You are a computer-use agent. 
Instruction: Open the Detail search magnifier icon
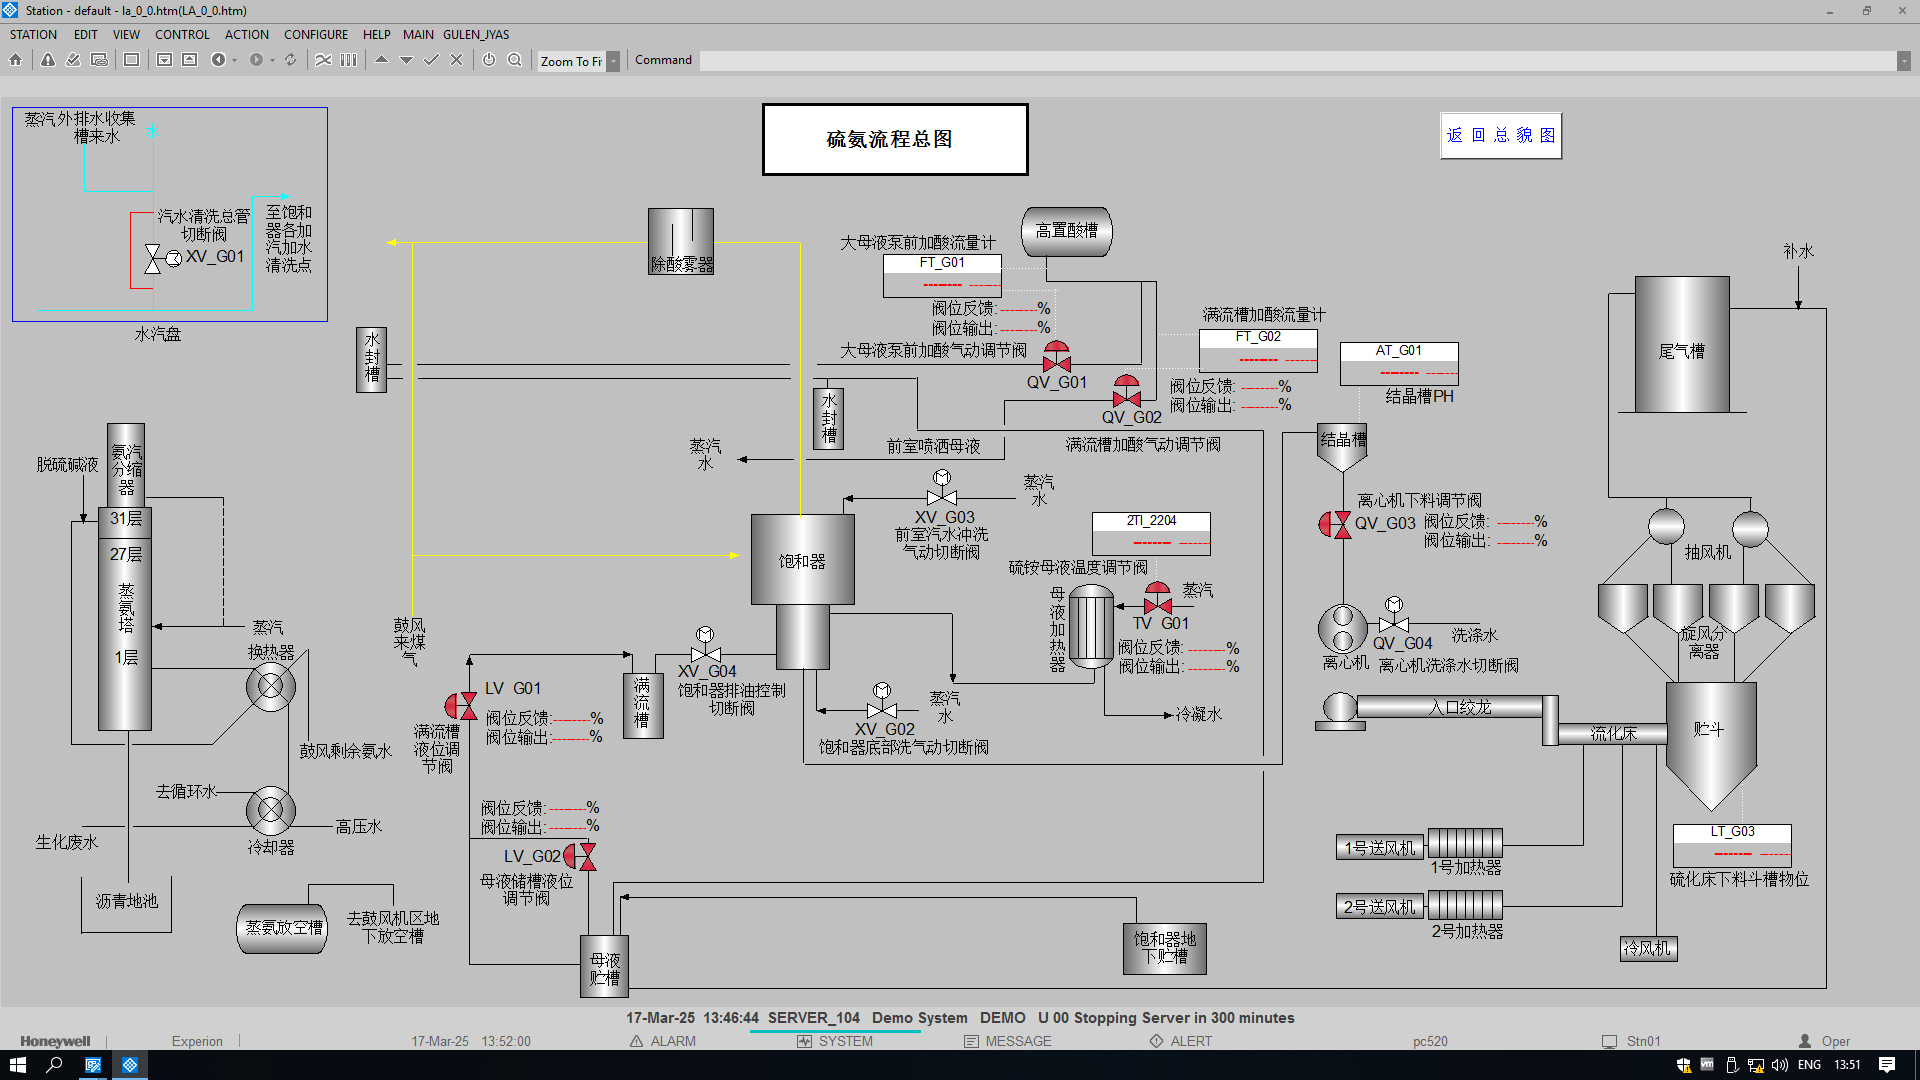click(x=515, y=60)
